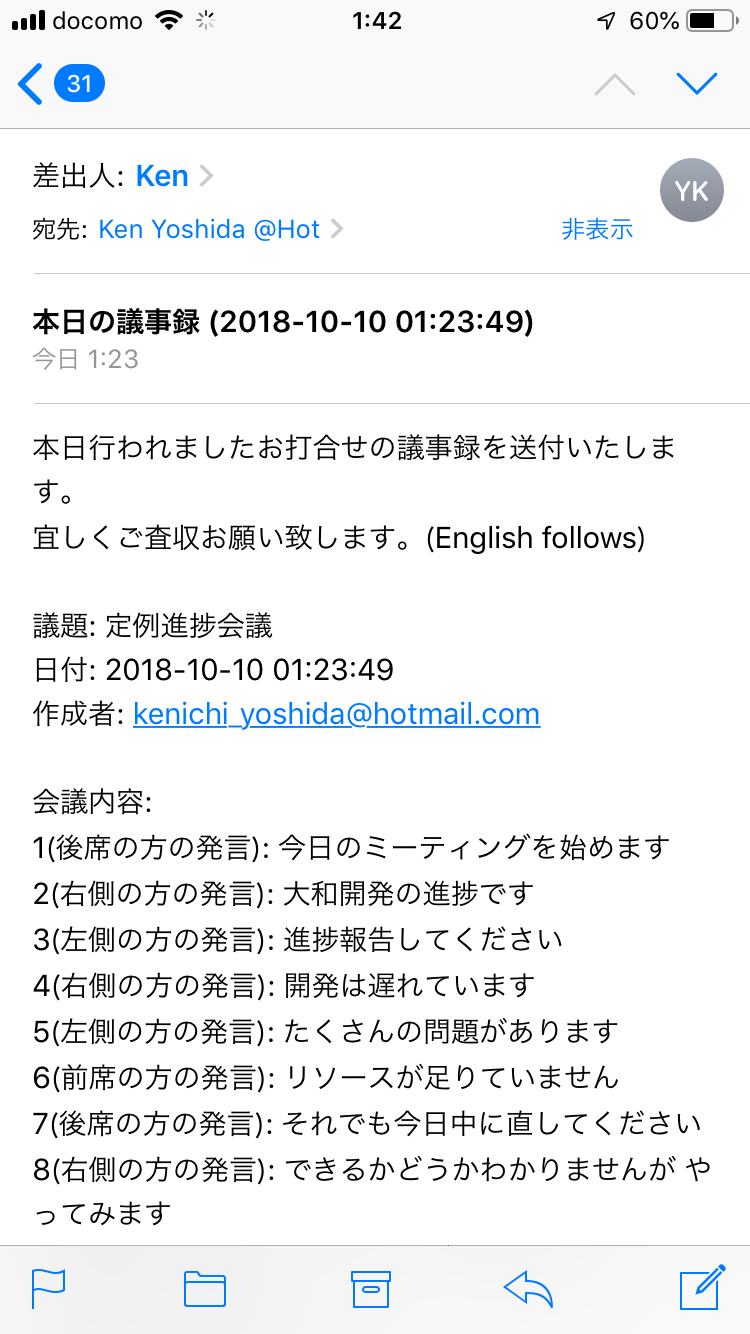Tap the clock showing 1:42
Screen dimensions: 750x1334
click(376, 20)
